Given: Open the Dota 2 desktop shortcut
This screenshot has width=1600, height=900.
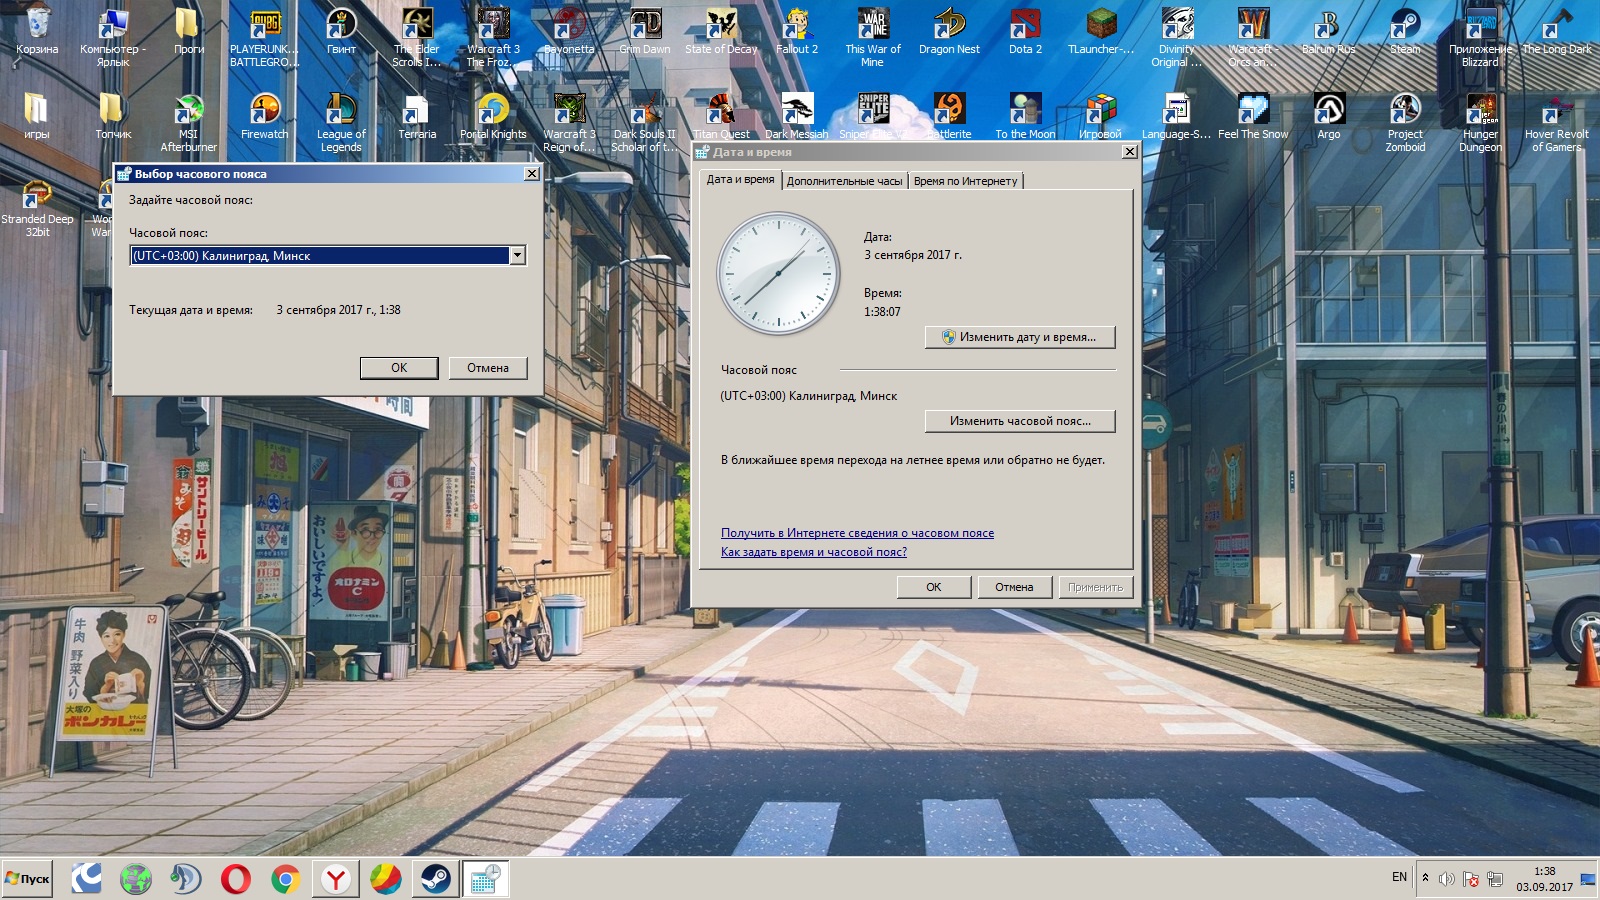Looking at the screenshot, I should tap(1025, 32).
